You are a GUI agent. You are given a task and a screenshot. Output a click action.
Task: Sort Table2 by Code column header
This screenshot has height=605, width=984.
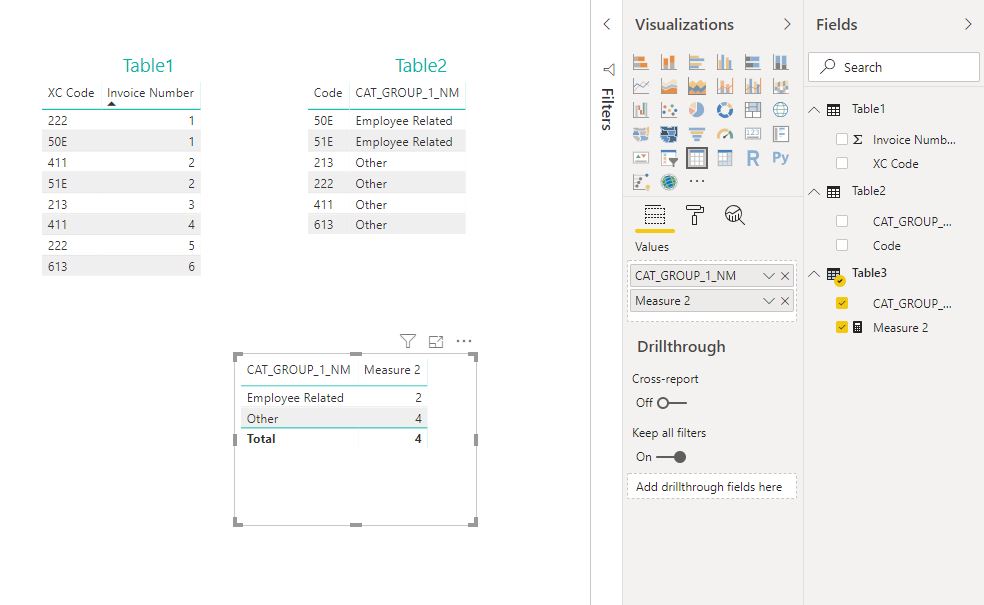328,93
